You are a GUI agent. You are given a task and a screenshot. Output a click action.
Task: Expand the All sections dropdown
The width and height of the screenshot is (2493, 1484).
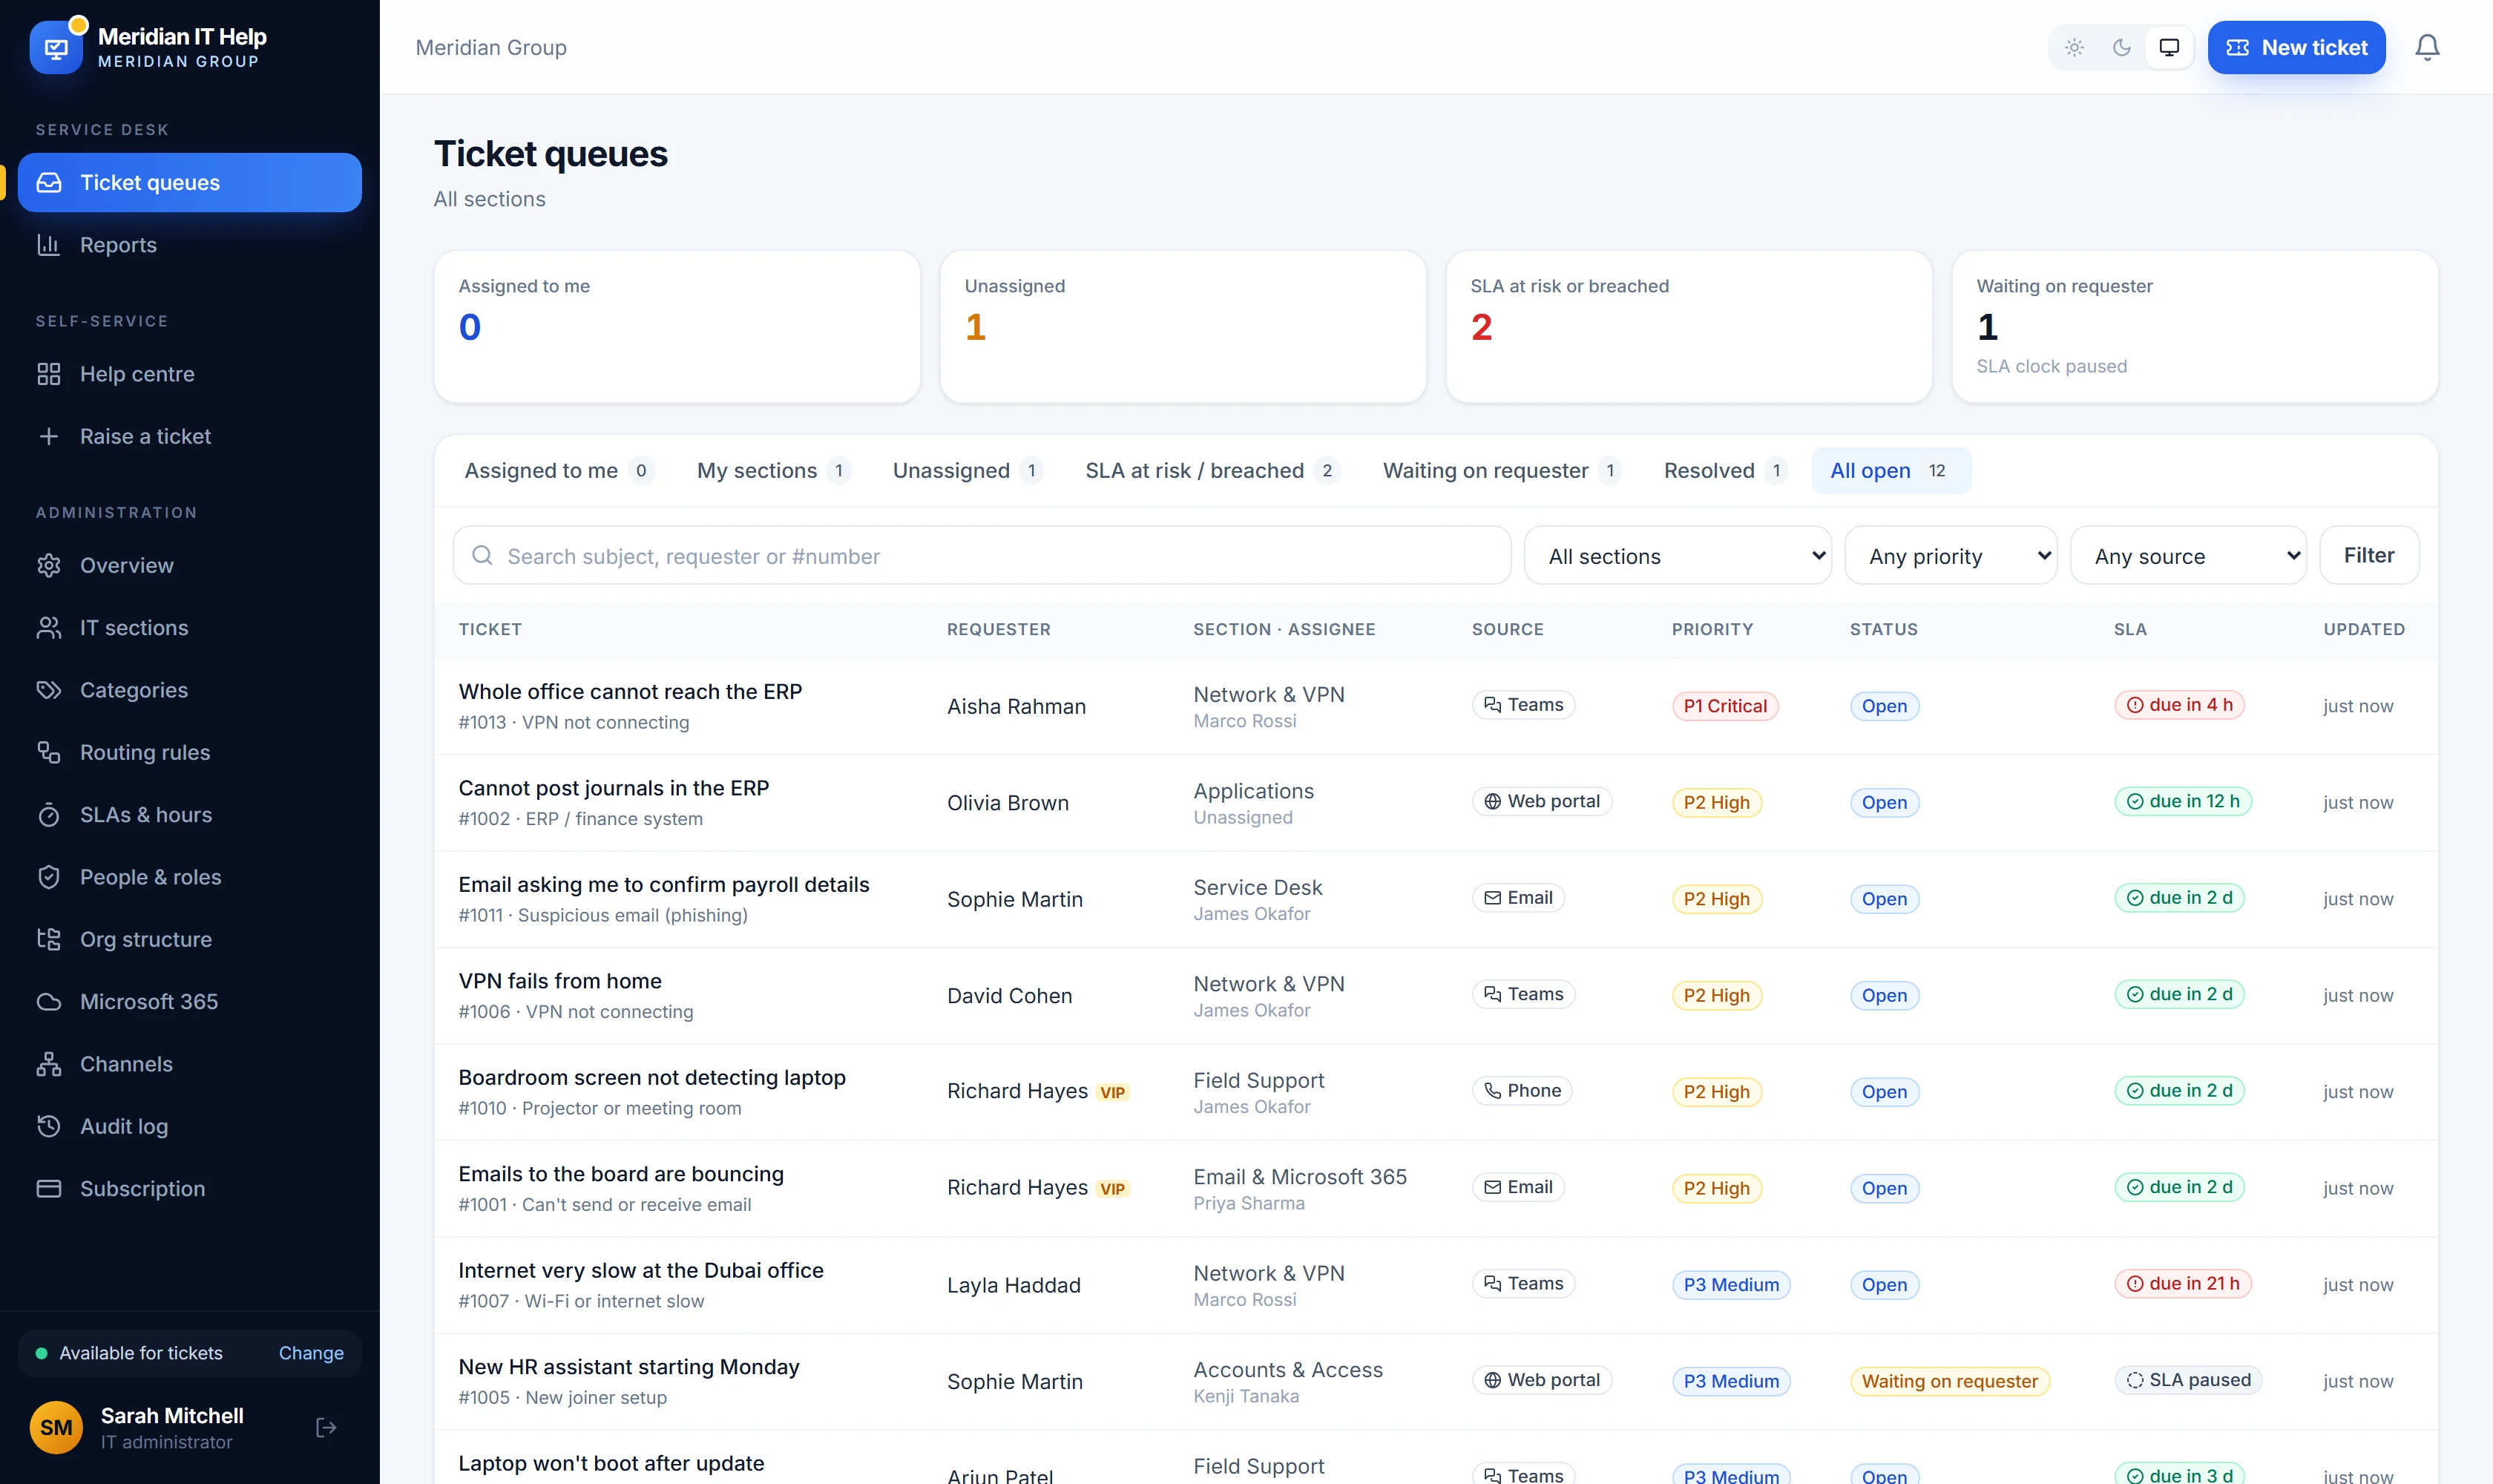[x=1677, y=556]
